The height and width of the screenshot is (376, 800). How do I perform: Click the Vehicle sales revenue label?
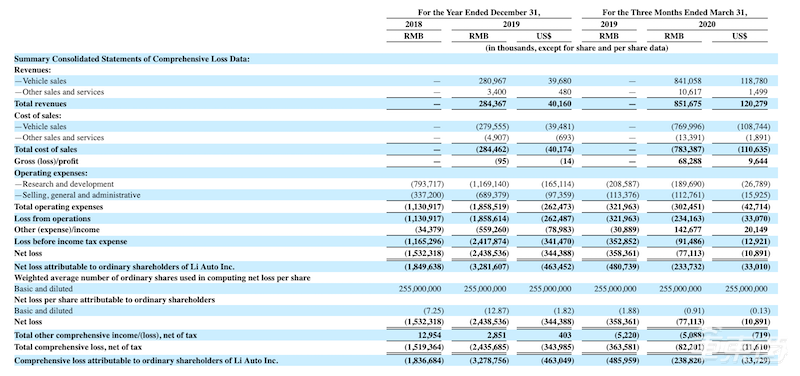pos(40,81)
